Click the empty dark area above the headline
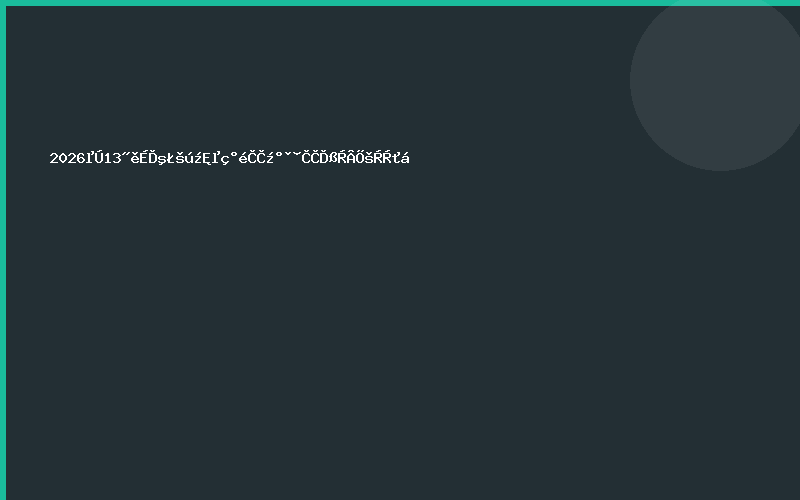Viewport: 800px width, 500px height. click(300, 80)
